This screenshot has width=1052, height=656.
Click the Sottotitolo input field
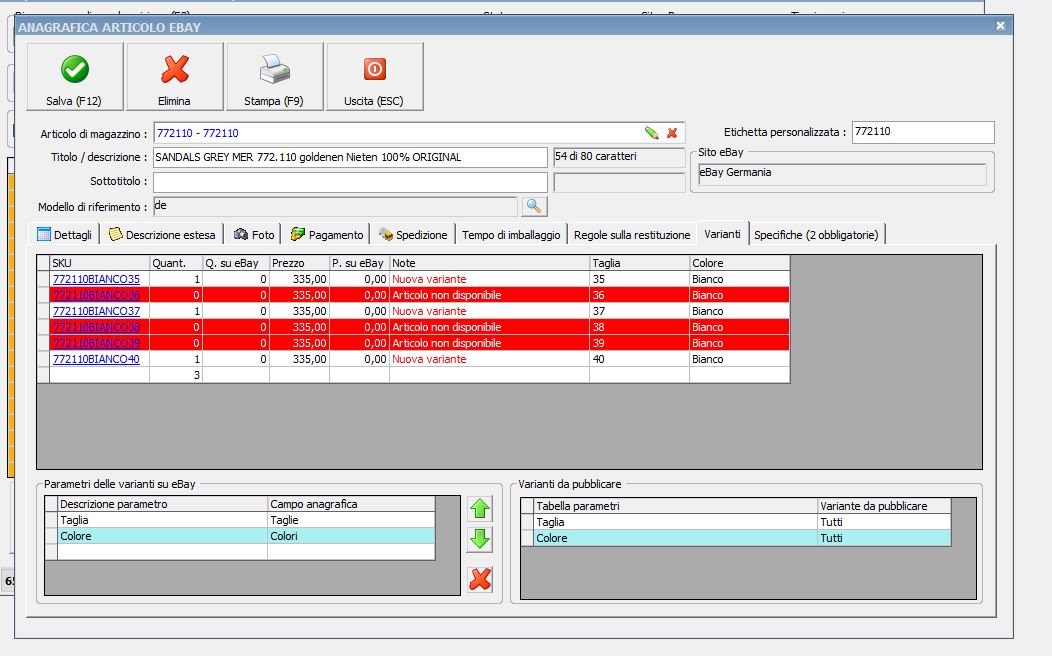(x=350, y=182)
